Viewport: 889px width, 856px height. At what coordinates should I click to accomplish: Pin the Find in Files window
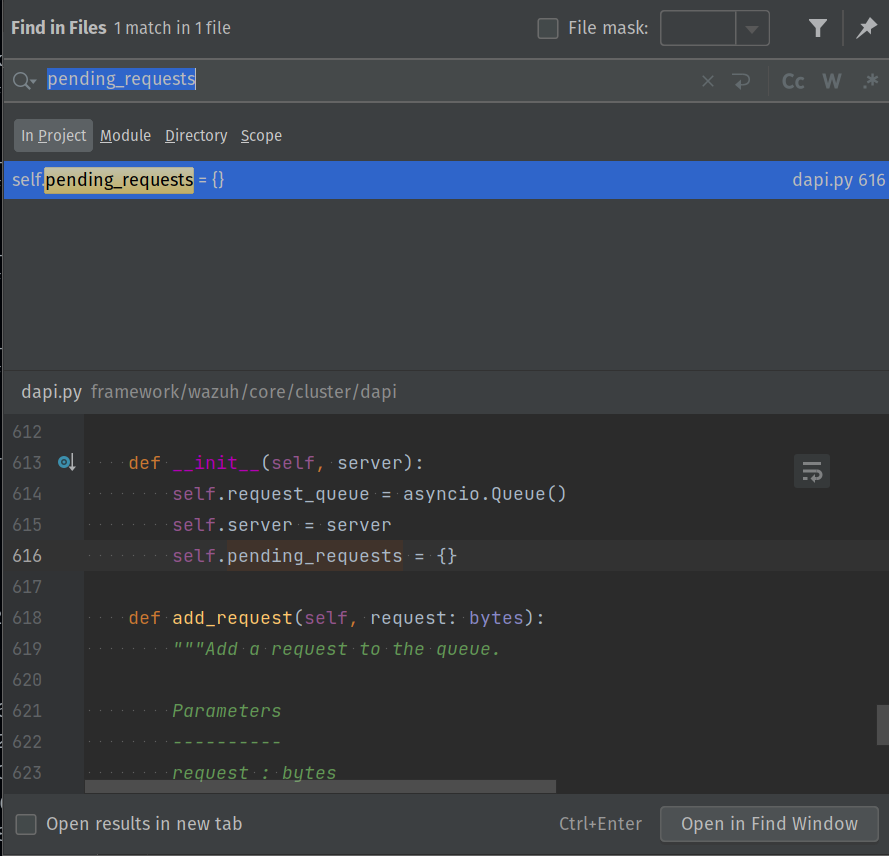coord(866,28)
